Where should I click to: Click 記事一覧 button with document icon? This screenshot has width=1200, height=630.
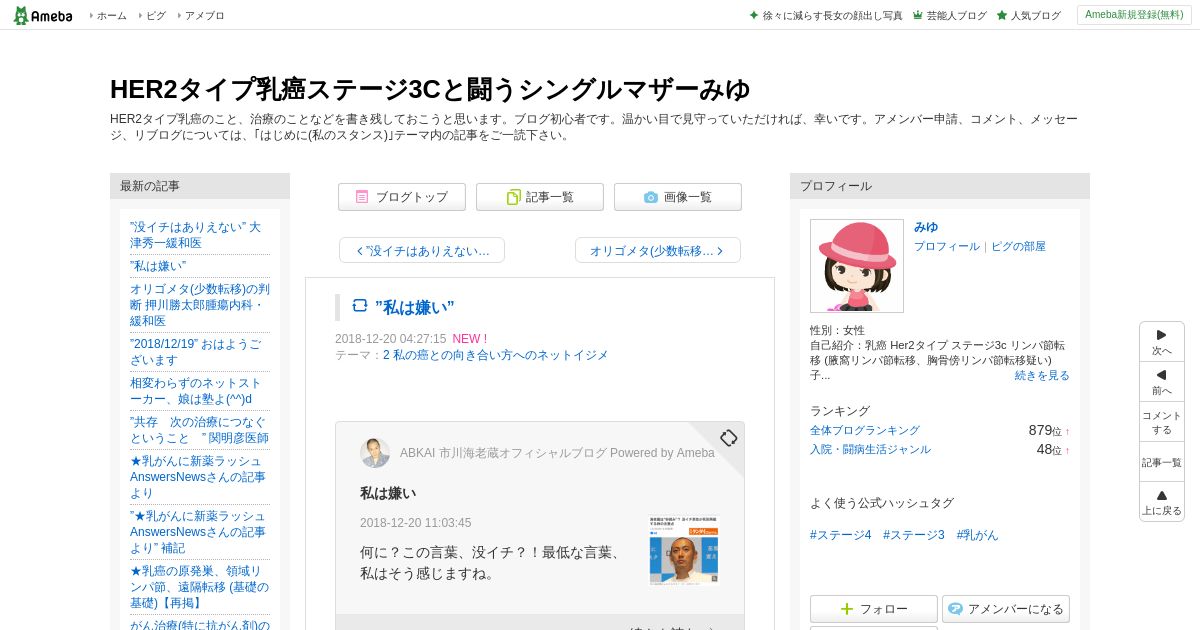(x=540, y=197)
